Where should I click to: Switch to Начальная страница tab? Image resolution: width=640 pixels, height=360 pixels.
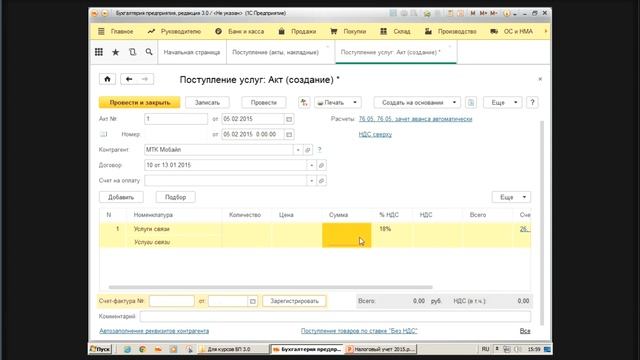coord(192,52)
